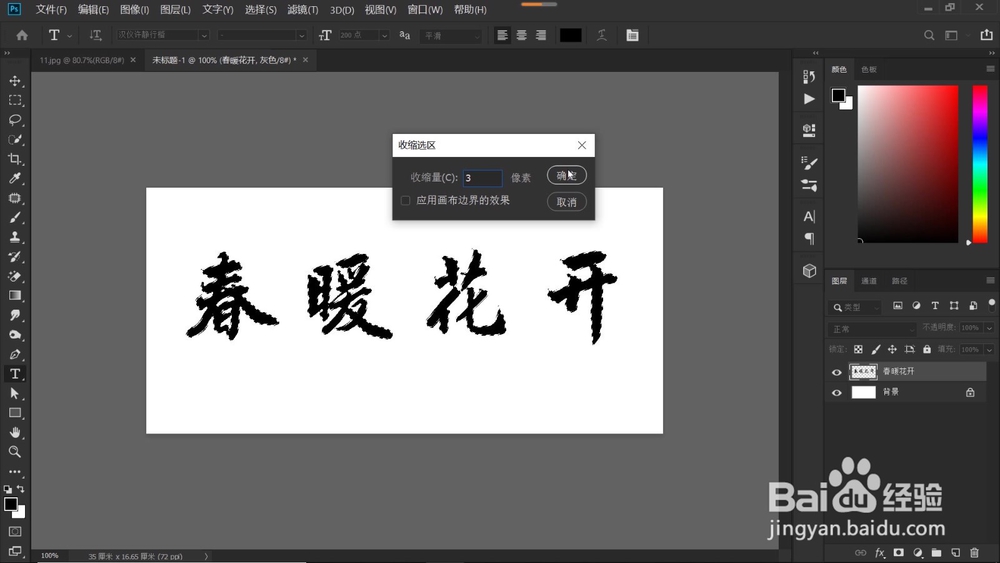The image size is (1000, 563).
Task: Hide the 背景 layer
Action: coord(837,393)
